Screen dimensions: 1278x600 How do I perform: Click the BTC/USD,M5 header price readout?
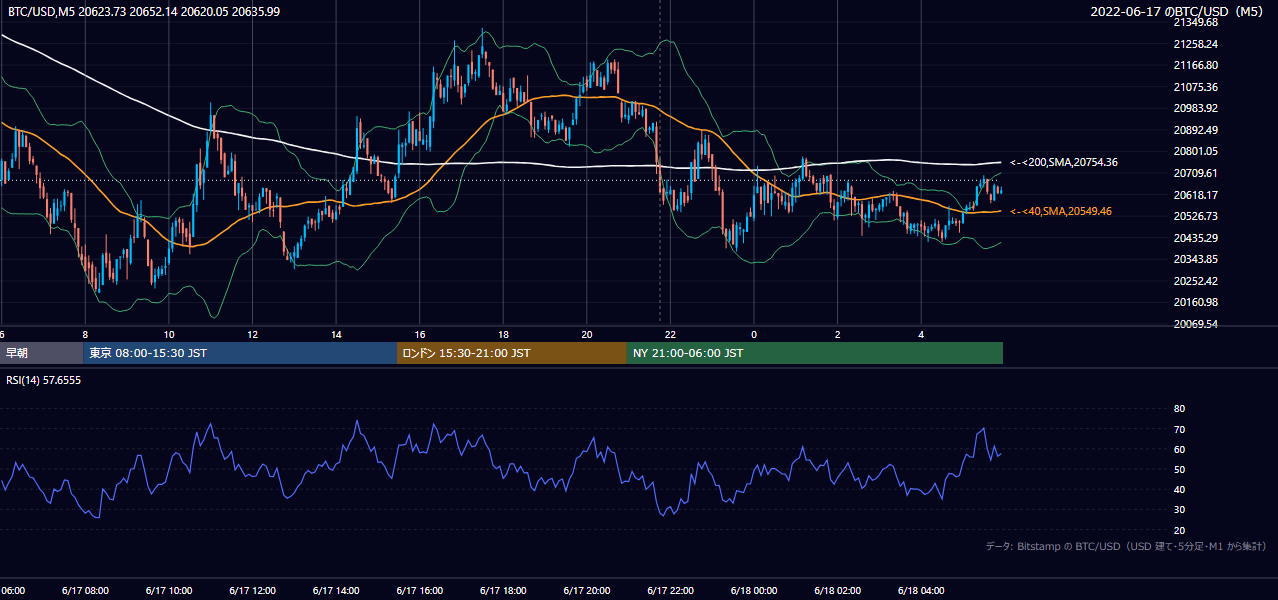143,11
